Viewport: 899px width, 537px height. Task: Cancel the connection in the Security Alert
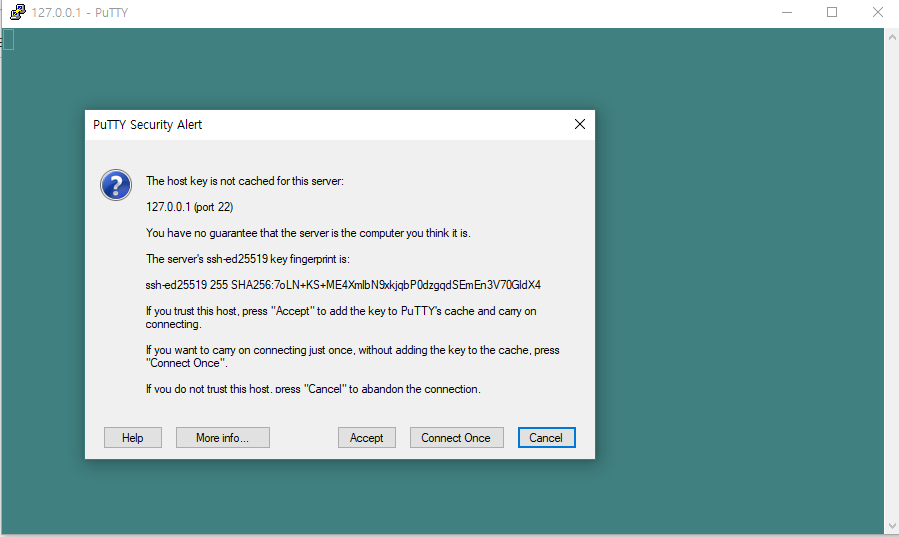pos(546,438)
